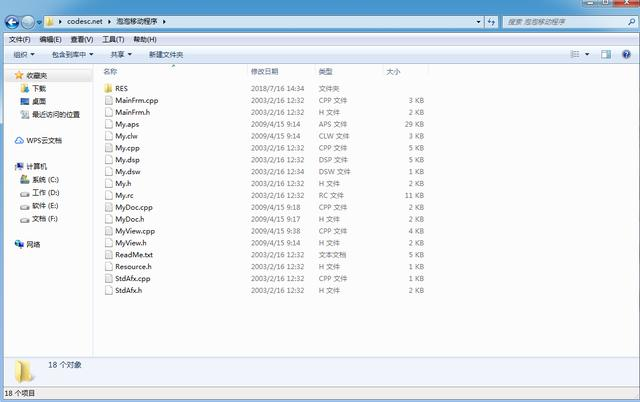Select the My.rc file icon
The width and height of the screenshot is (640, 402).
pos(108,195)
